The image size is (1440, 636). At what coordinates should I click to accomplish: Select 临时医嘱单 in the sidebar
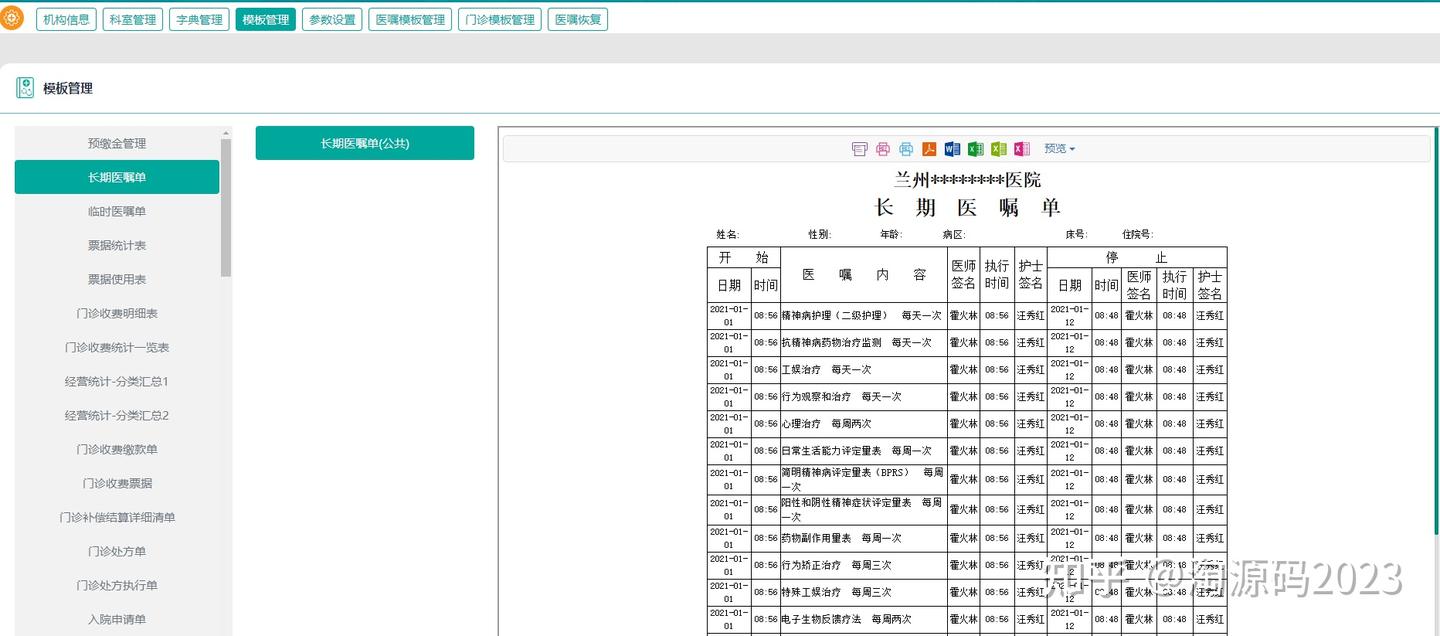coord(117,211)
